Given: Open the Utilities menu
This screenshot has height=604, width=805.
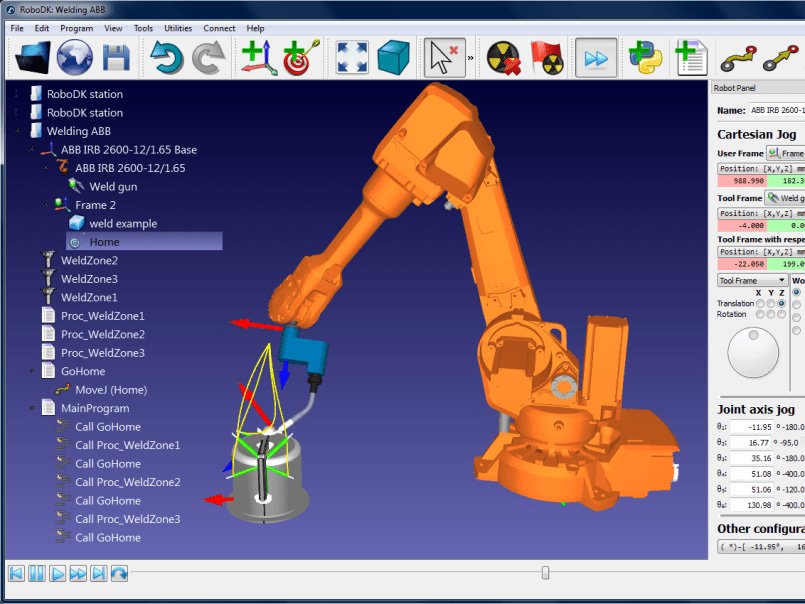Looking at the screenshot, I should (x=178, y=28).
